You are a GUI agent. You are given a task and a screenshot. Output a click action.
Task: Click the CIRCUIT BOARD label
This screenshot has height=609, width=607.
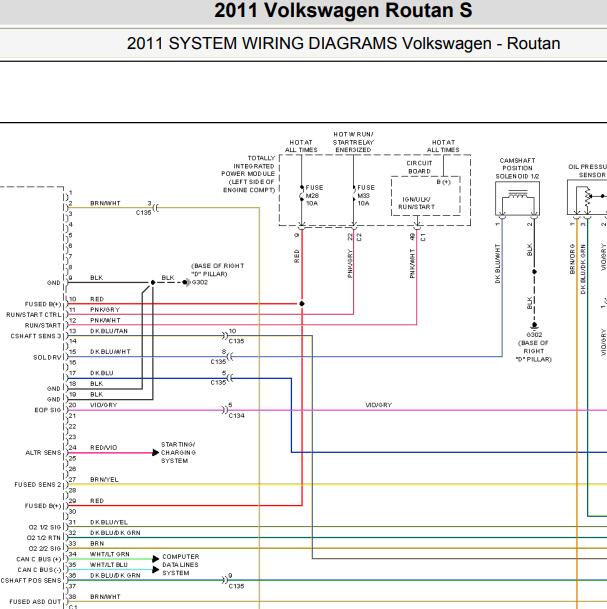pyautogui.click(x=419, y=167)
